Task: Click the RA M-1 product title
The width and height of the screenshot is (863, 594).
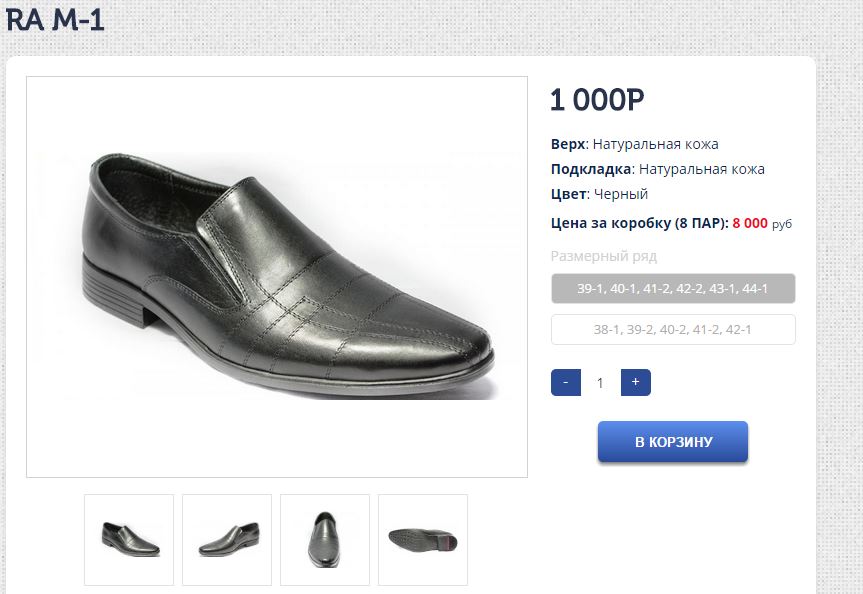Action: point(55,19)
